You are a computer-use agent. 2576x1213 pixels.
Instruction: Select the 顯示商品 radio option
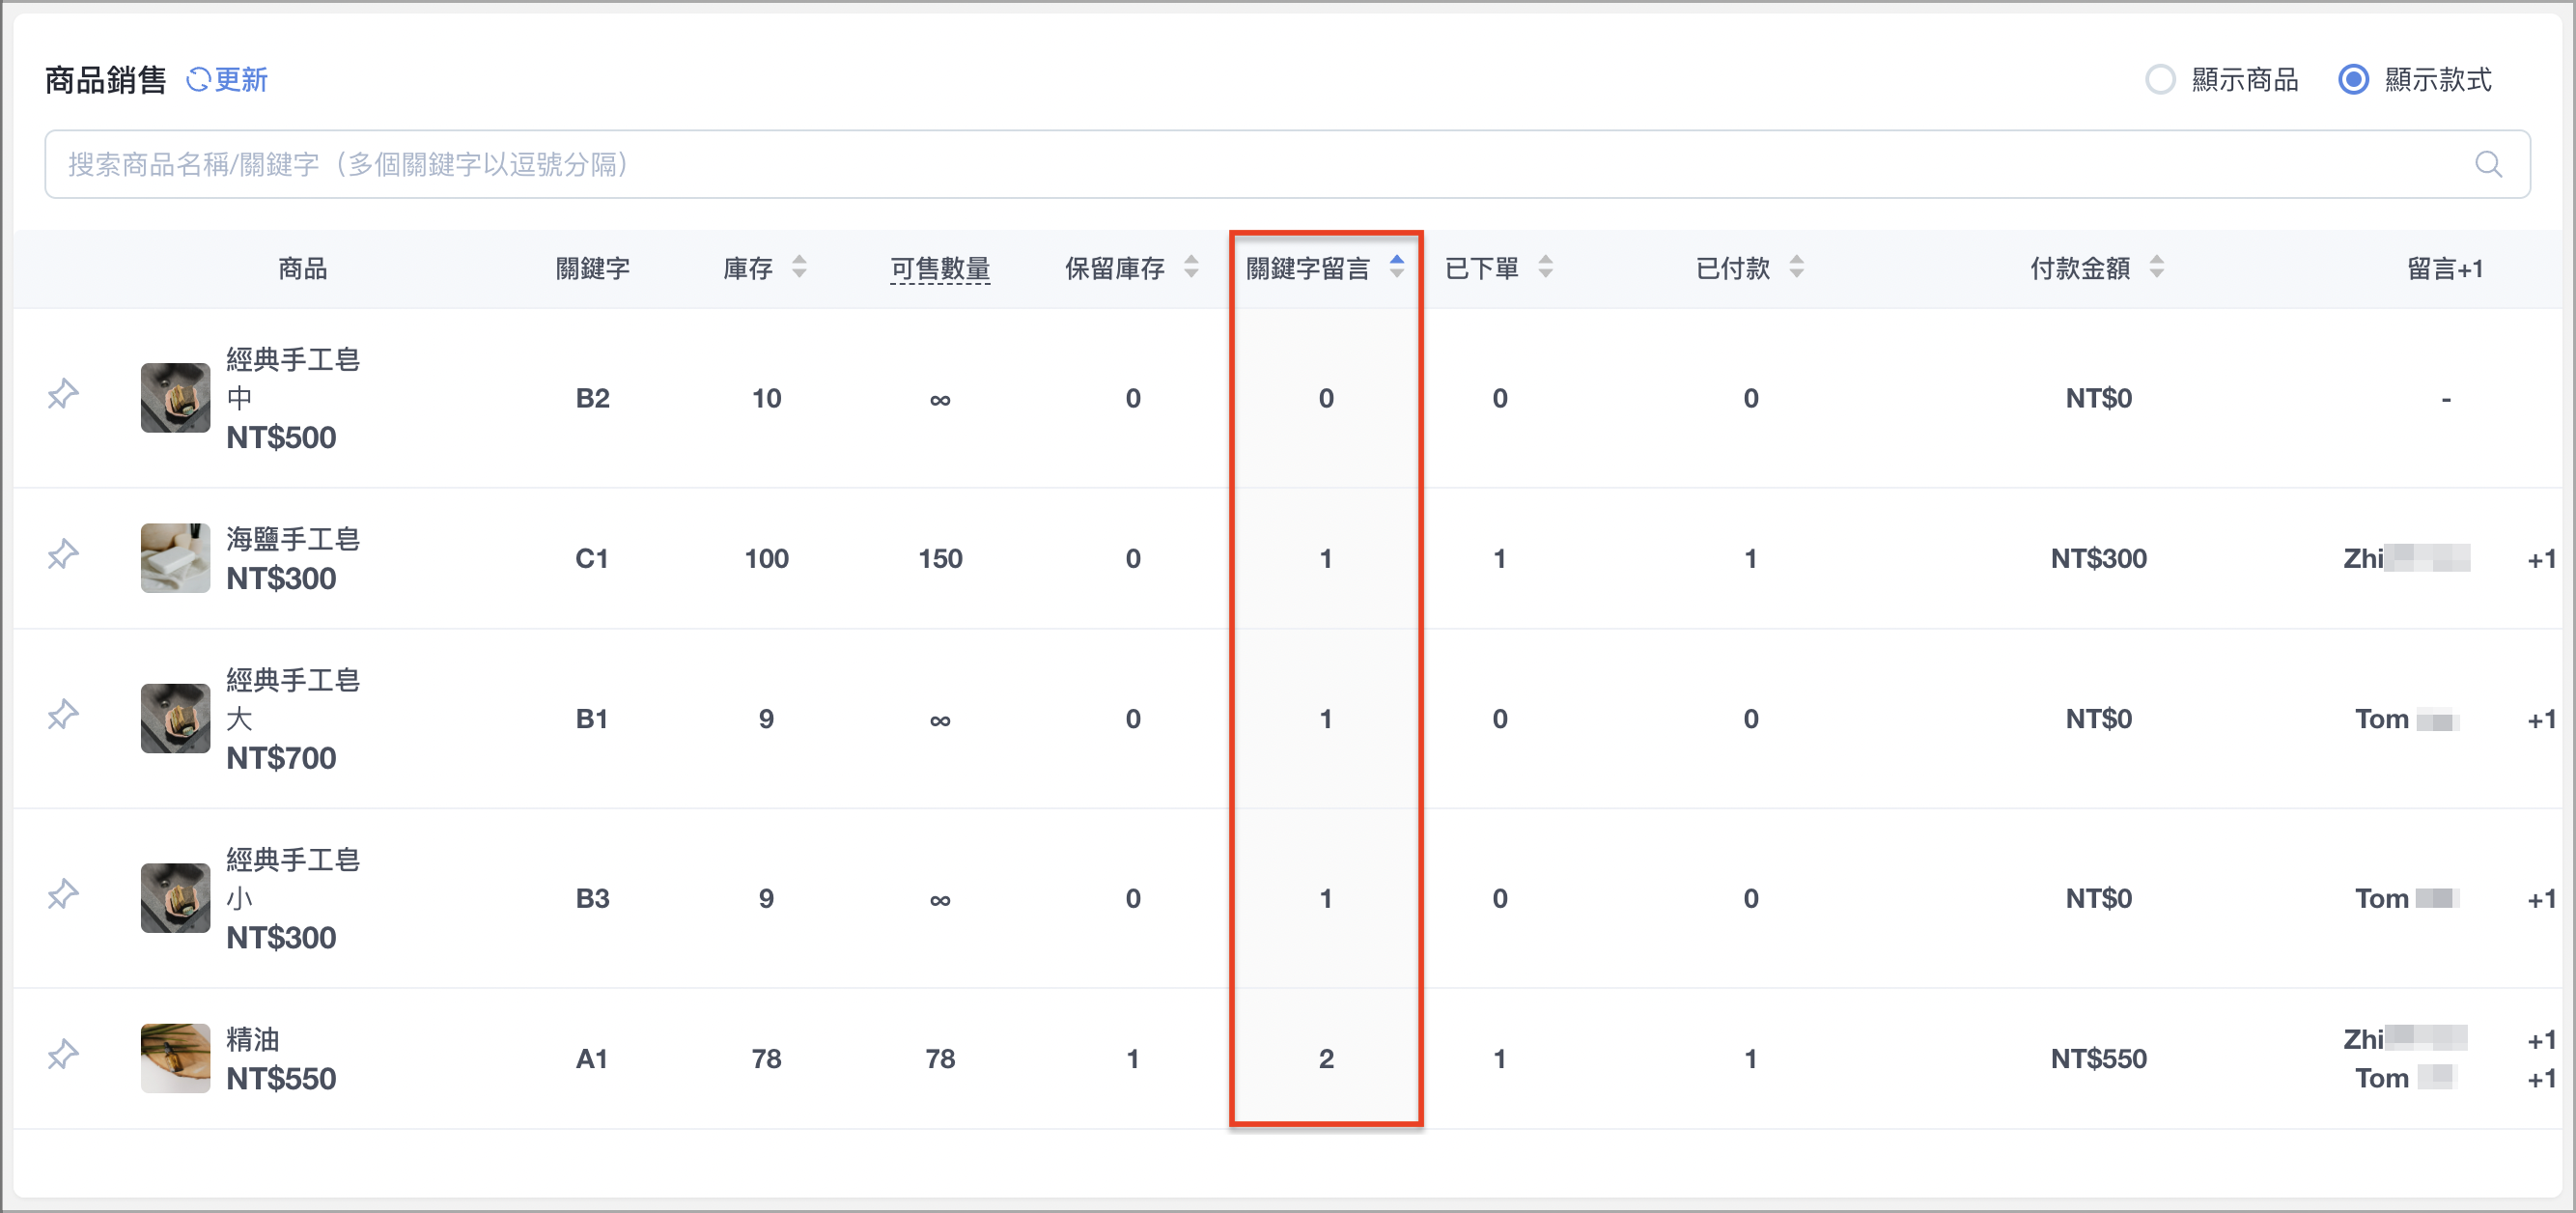pos(2221,80)
